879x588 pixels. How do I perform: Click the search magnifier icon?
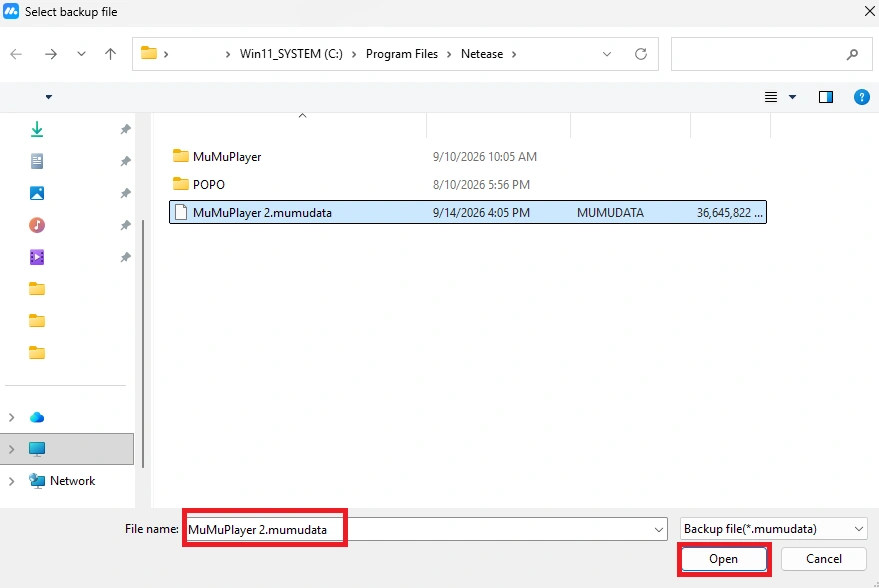[852, 54]
